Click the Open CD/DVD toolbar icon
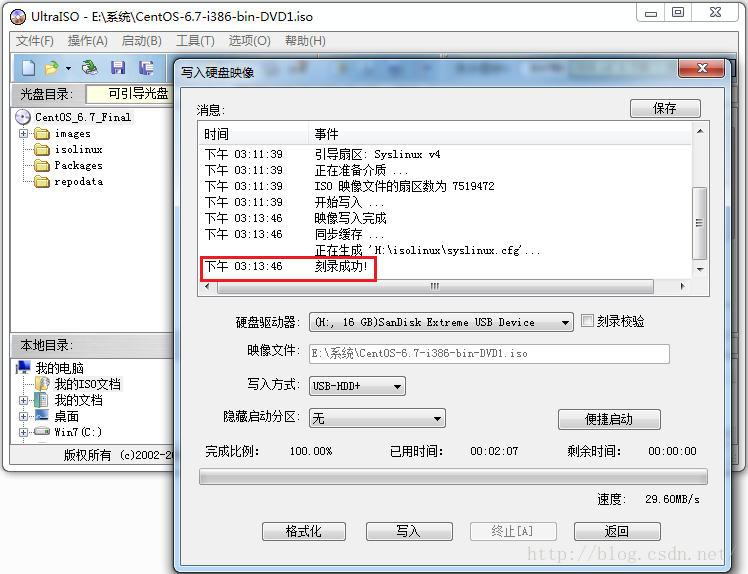 (89, 68)
